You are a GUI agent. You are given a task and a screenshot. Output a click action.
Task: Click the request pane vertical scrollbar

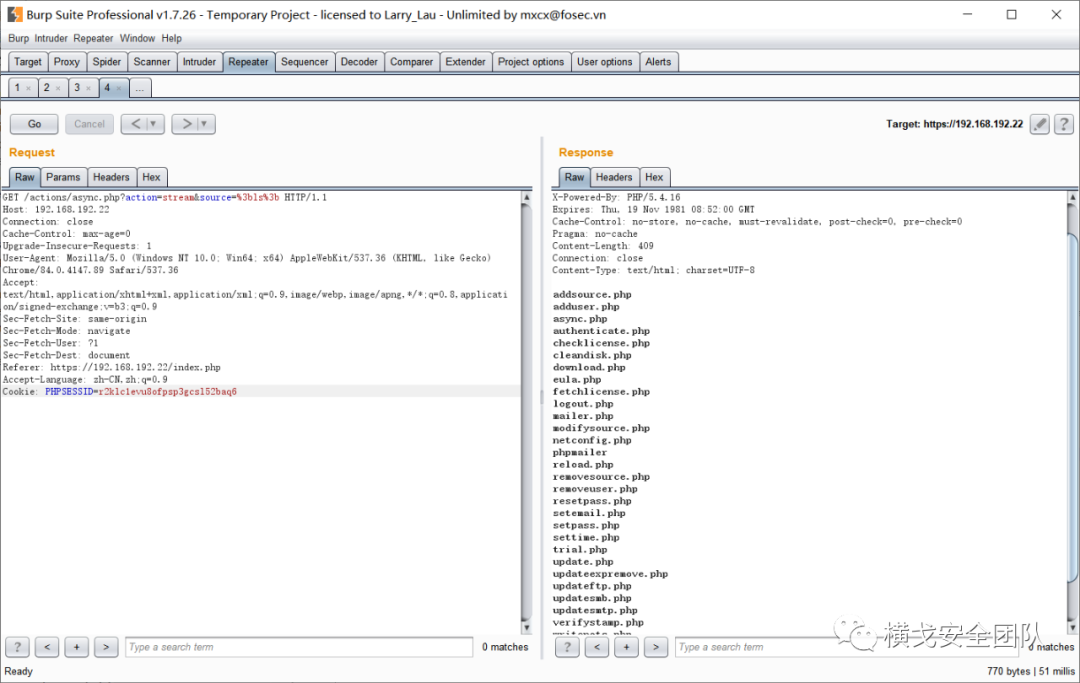tap(526, 412)
